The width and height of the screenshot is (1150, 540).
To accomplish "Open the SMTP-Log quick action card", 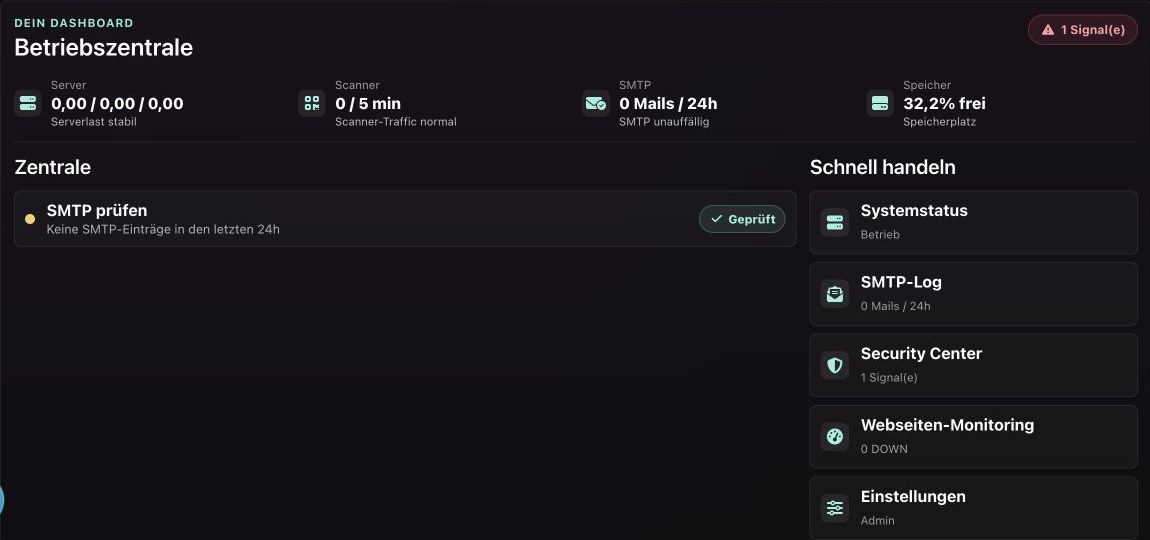I will pyautogui.click(x=973, y=293).
